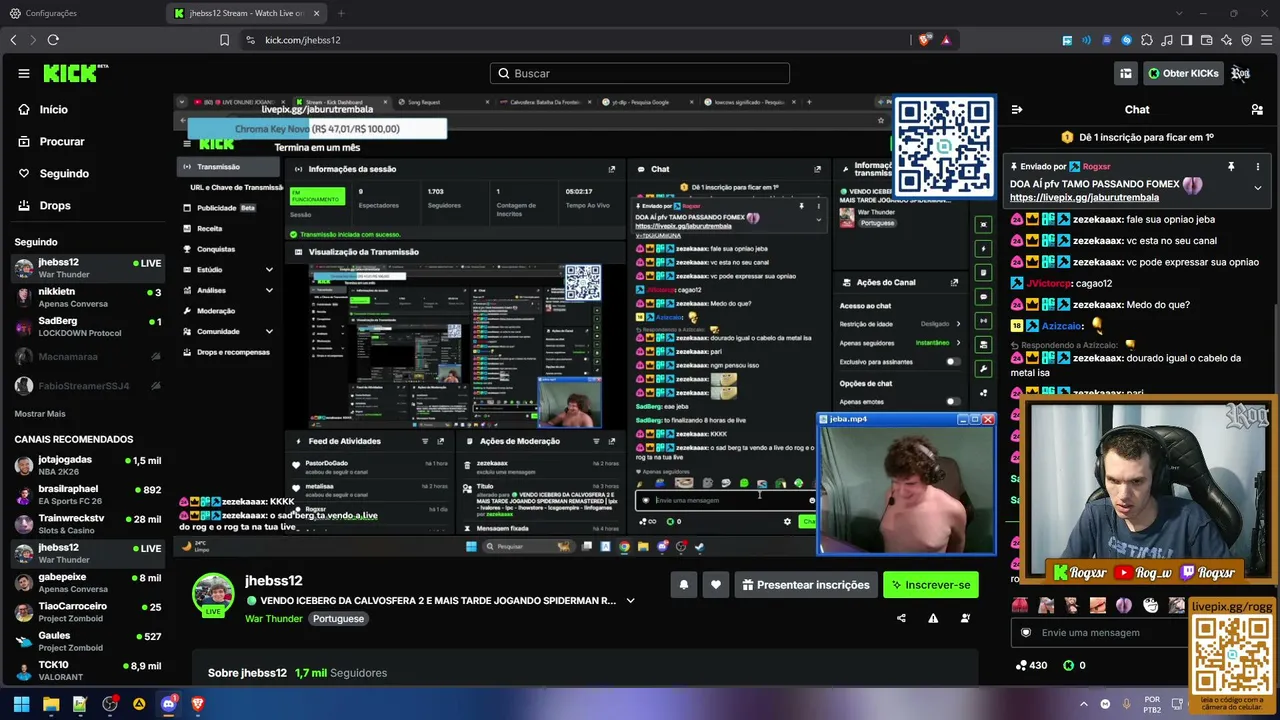
Task: Click the user icon next to report
Action: pyautogui.click(x=965, y=618)
